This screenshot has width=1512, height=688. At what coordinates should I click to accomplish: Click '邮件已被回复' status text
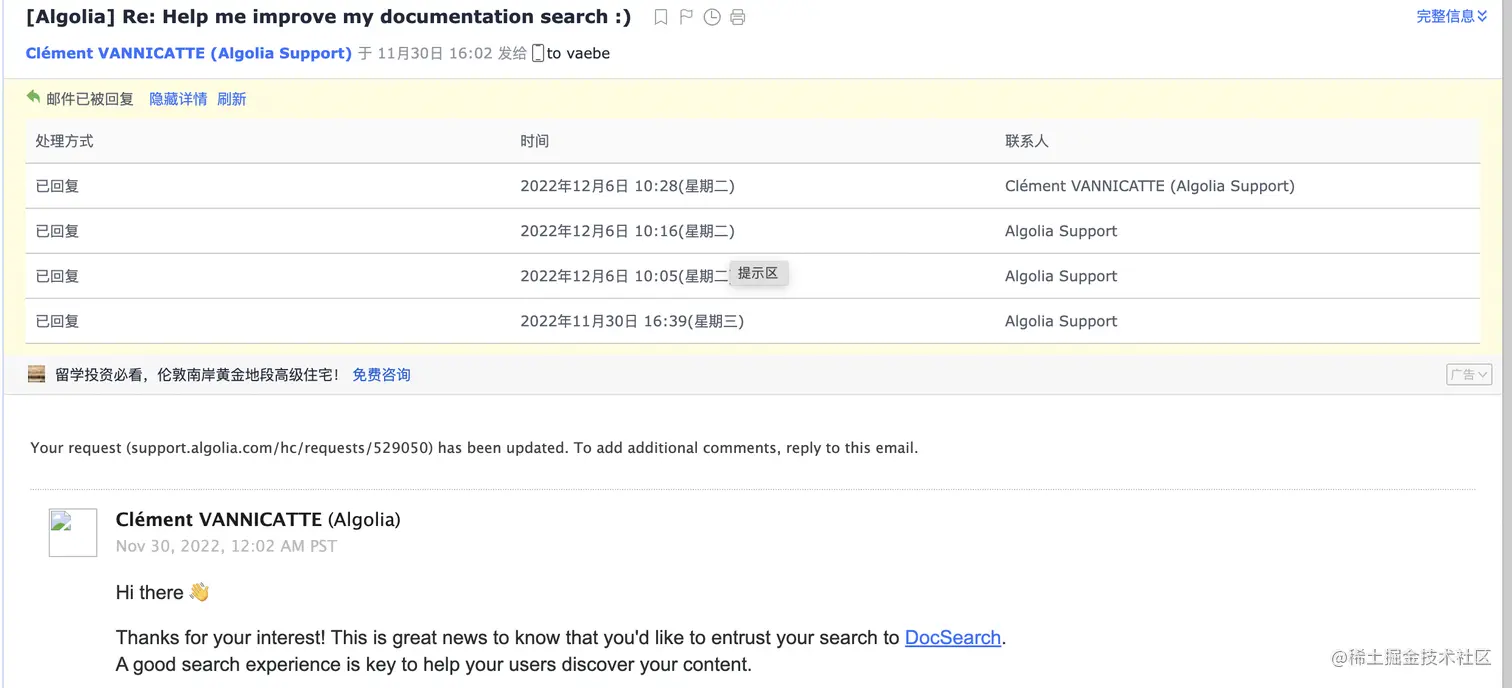(x=90, y=99)
